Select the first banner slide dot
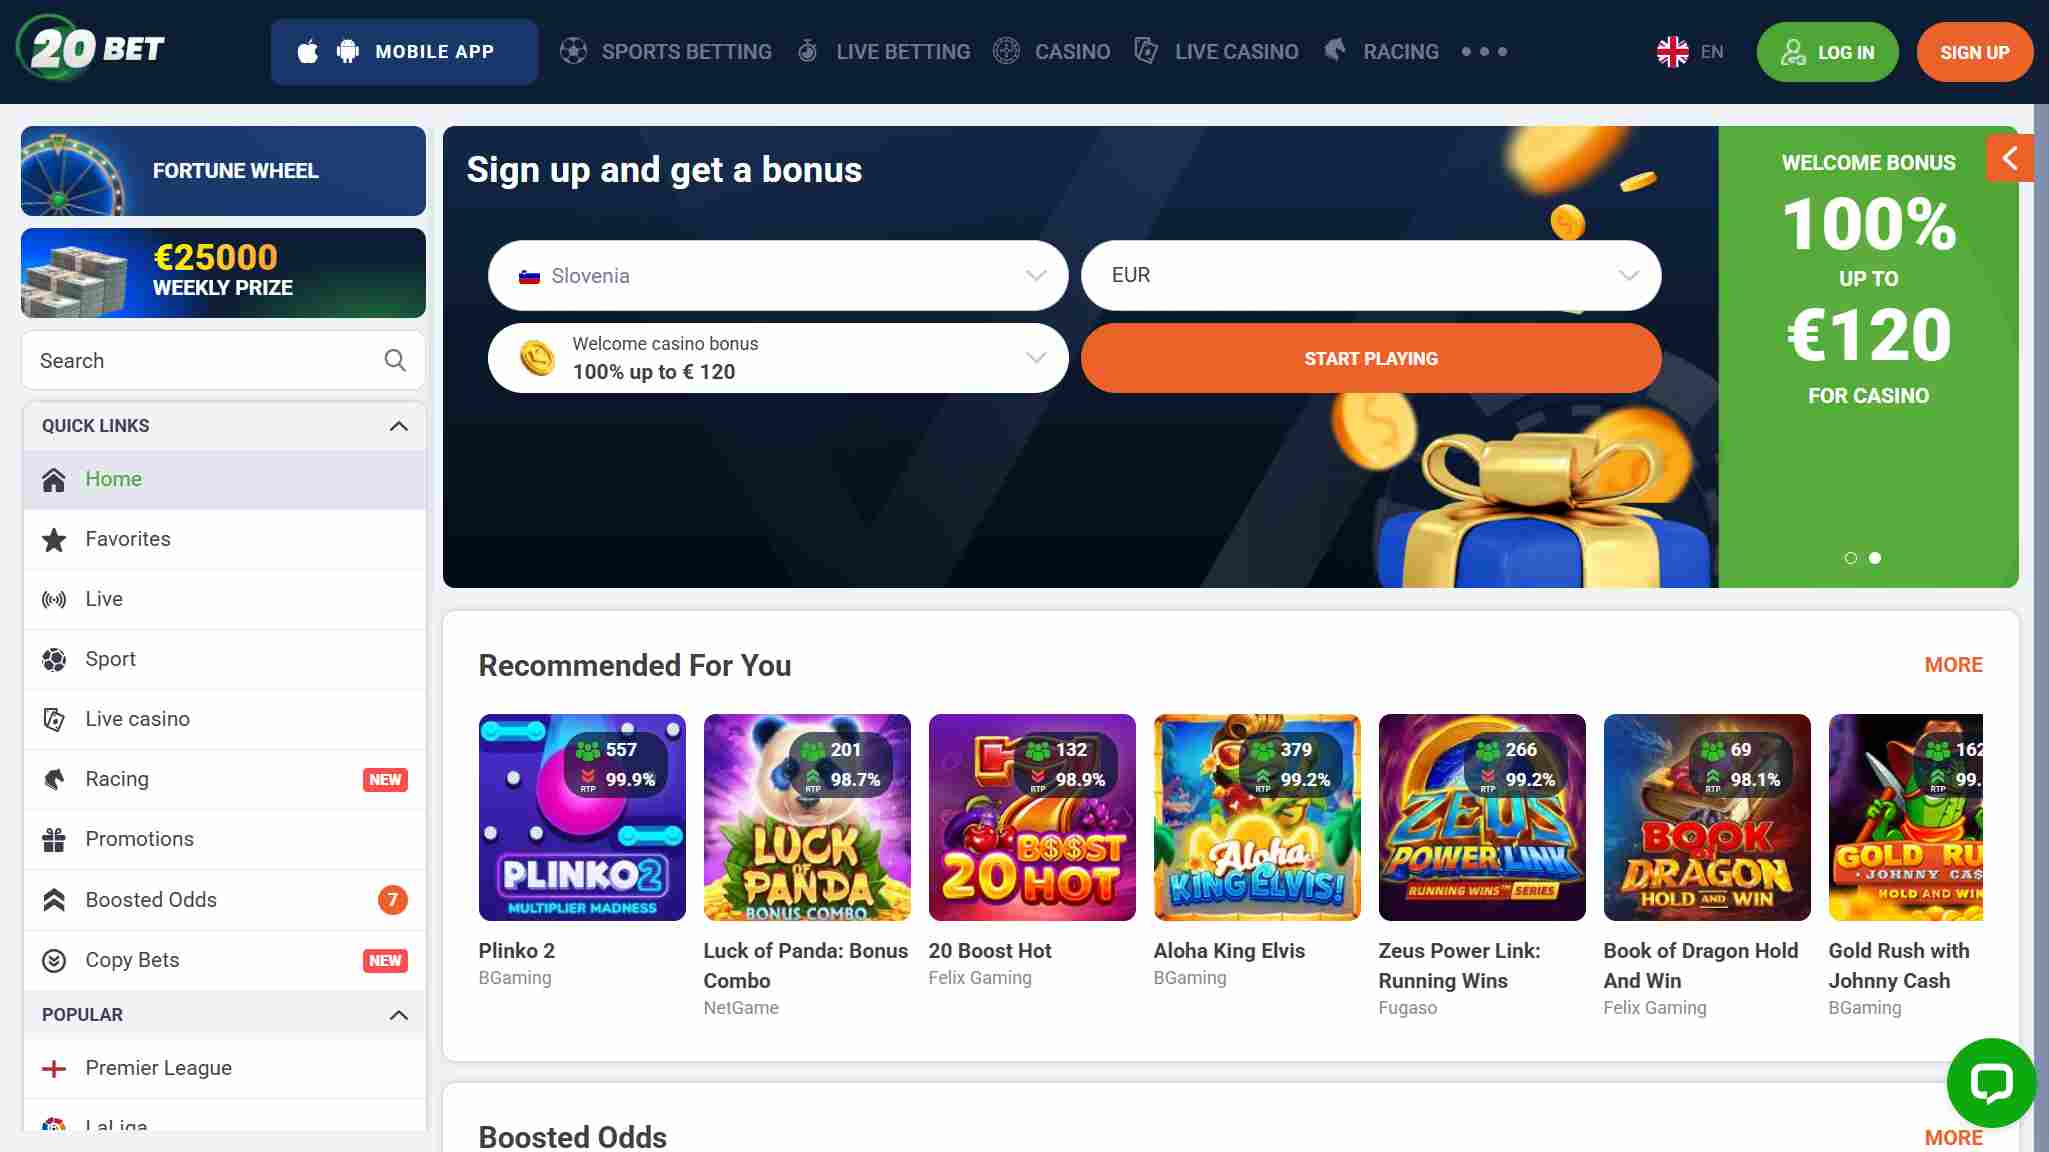Viewport: 2049px width, 1152px height. (1850, 558)
